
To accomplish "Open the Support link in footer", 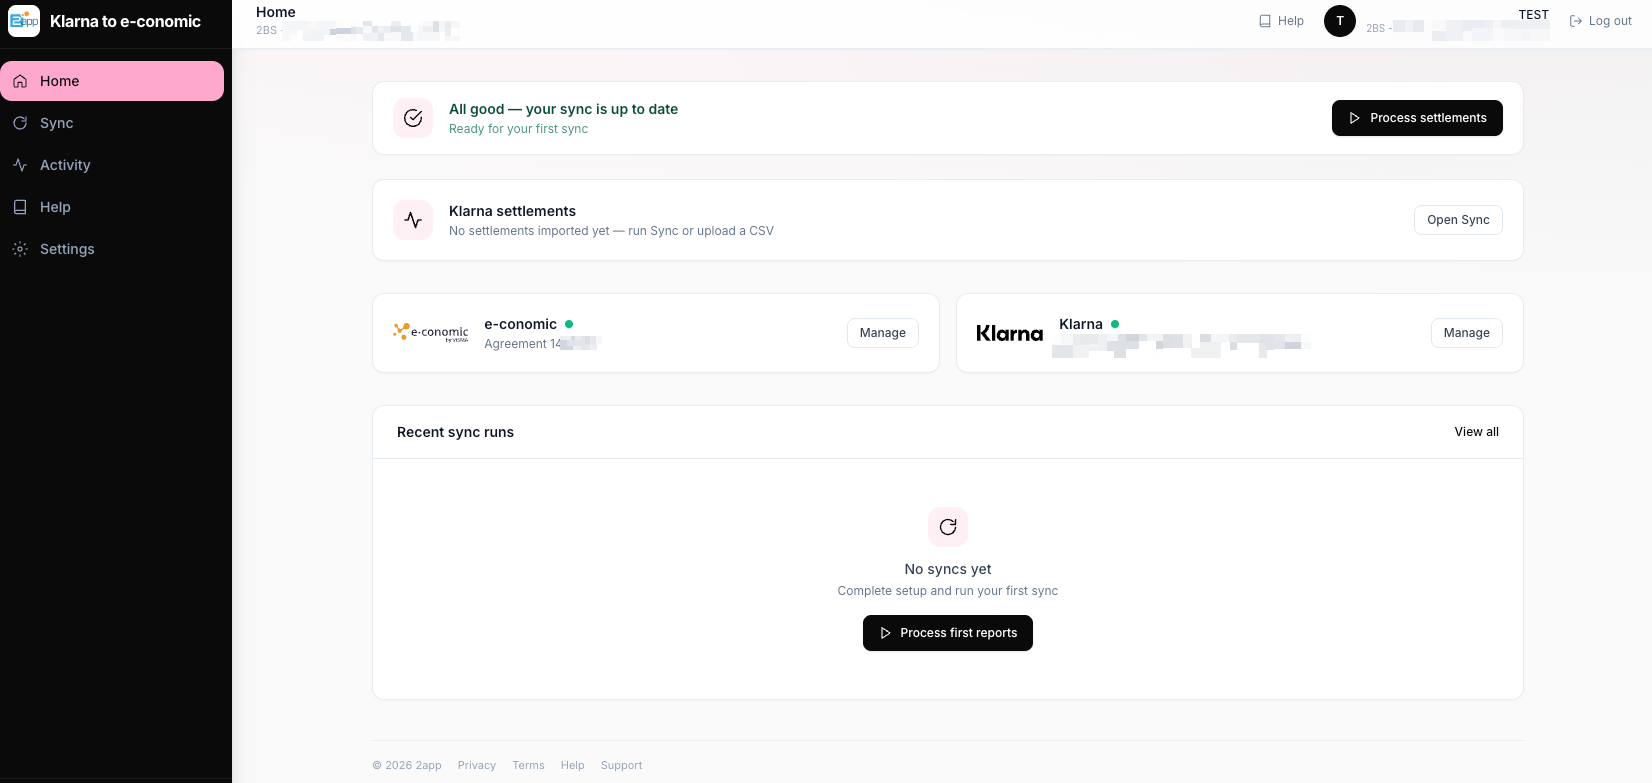I will click(622, 766).
